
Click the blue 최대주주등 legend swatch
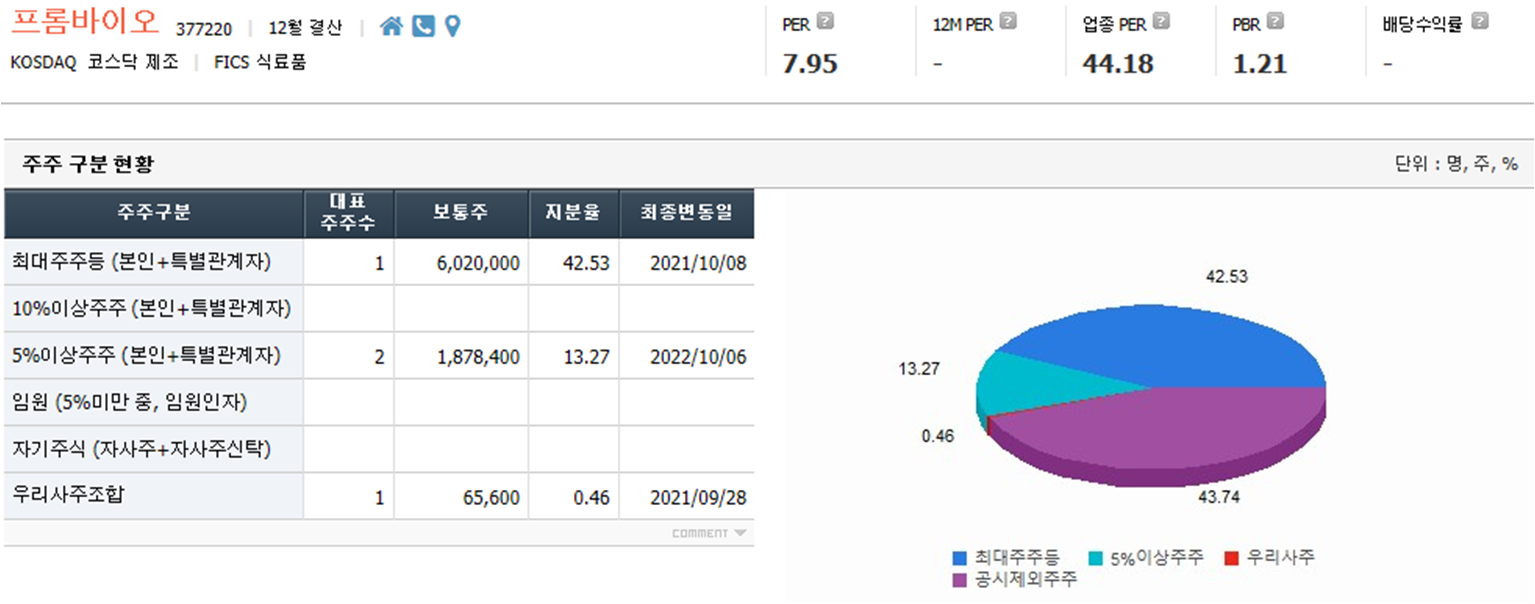click(x=961, y=558)
